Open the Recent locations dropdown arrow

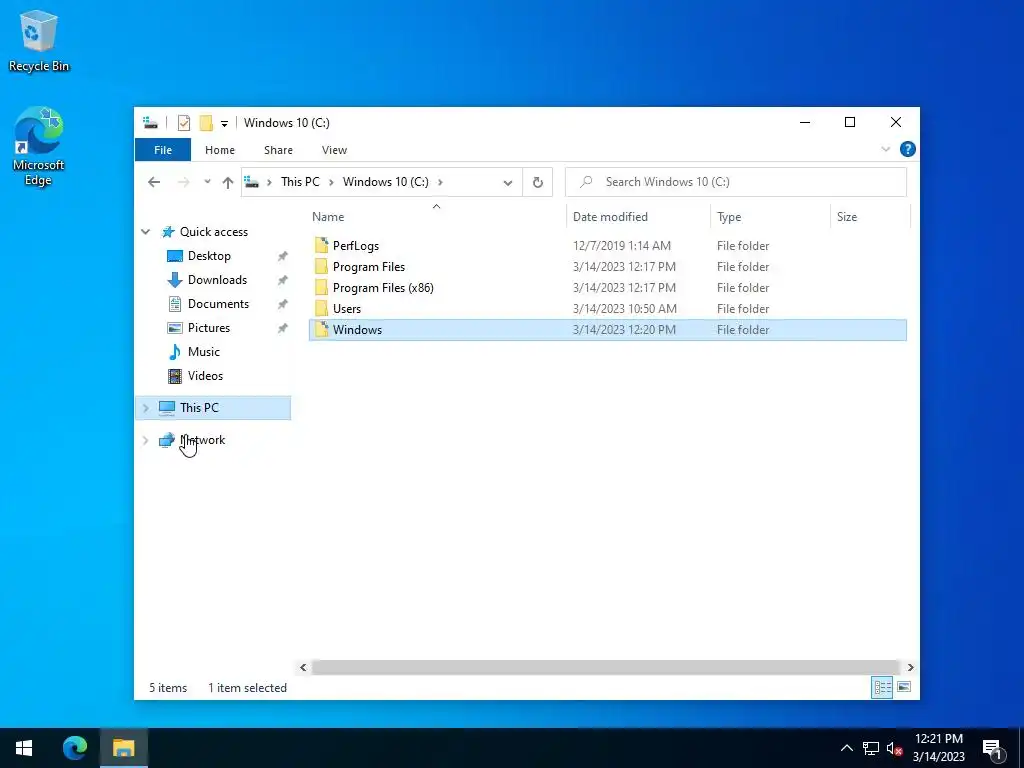pyautogui.click(x=207, y=182)
